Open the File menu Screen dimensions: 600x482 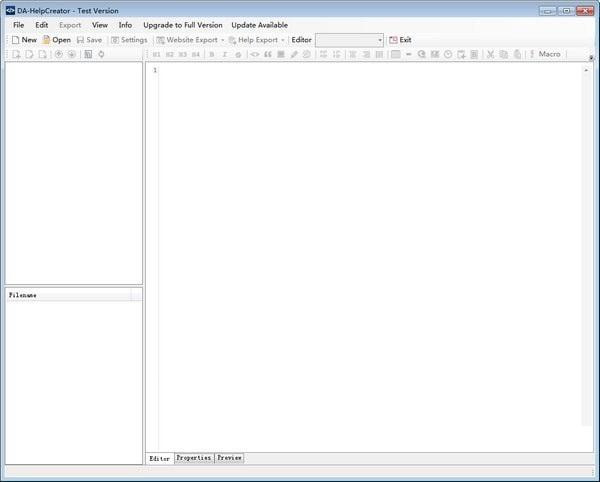click(18, 24)
